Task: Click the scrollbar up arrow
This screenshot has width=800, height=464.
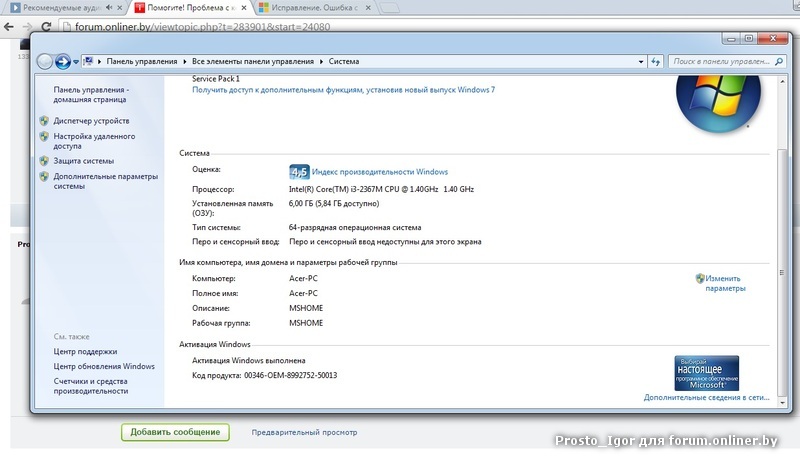Action: pyautogui.click(x=783, y=81)
